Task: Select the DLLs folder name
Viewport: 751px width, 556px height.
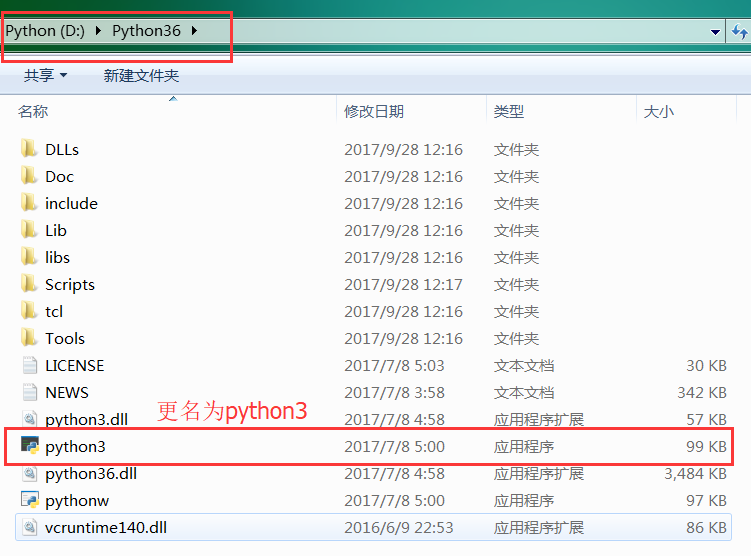Action: pyautogui.click(x=62, y=149)
